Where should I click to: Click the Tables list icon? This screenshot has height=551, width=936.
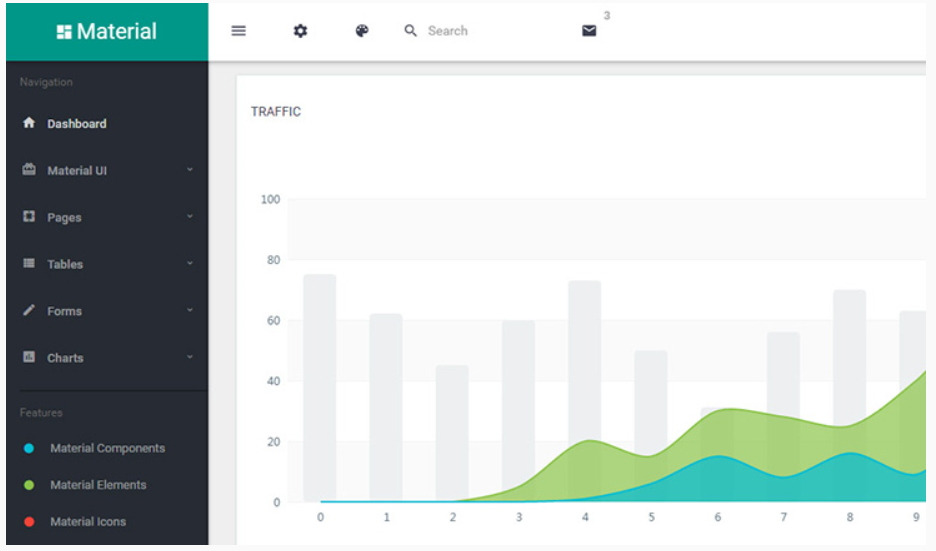[x=29, y=263]
